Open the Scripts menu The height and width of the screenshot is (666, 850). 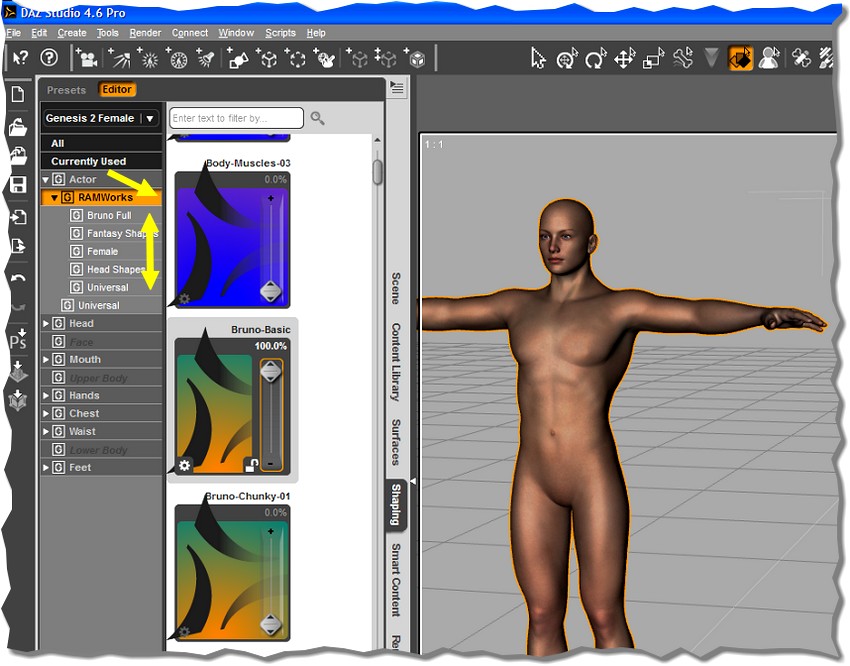(x=280, y=33)
